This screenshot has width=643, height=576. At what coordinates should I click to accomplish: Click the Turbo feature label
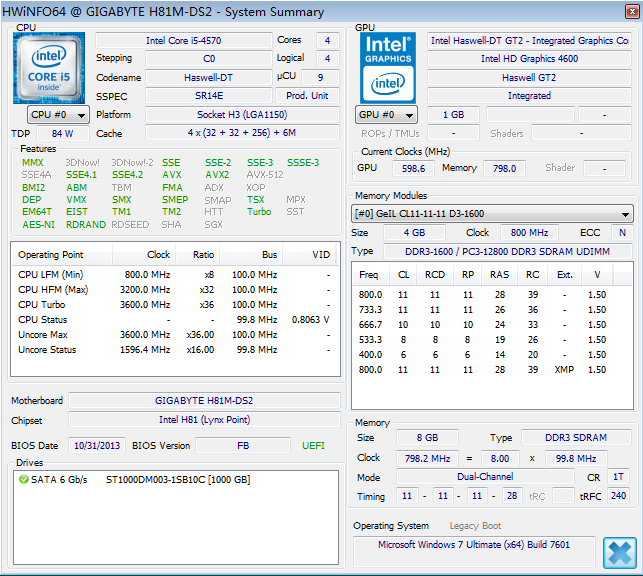tap(259, 212)
